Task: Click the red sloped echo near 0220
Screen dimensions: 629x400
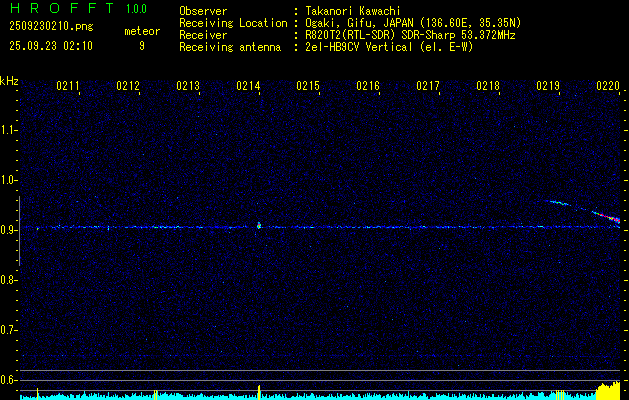Action: click(x=607, y=217)
